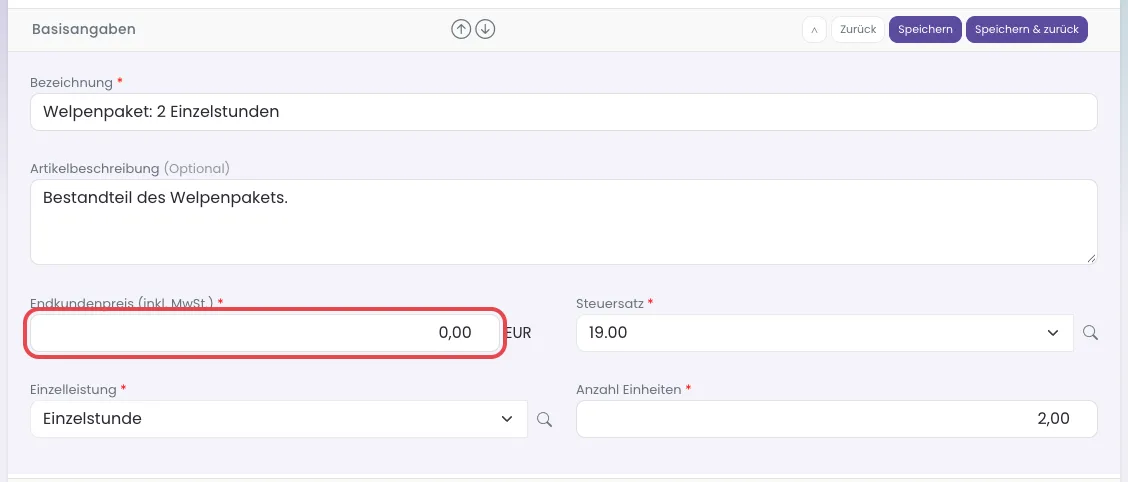
Task: Click Speichern & zurück
Action: [1027, 29]
